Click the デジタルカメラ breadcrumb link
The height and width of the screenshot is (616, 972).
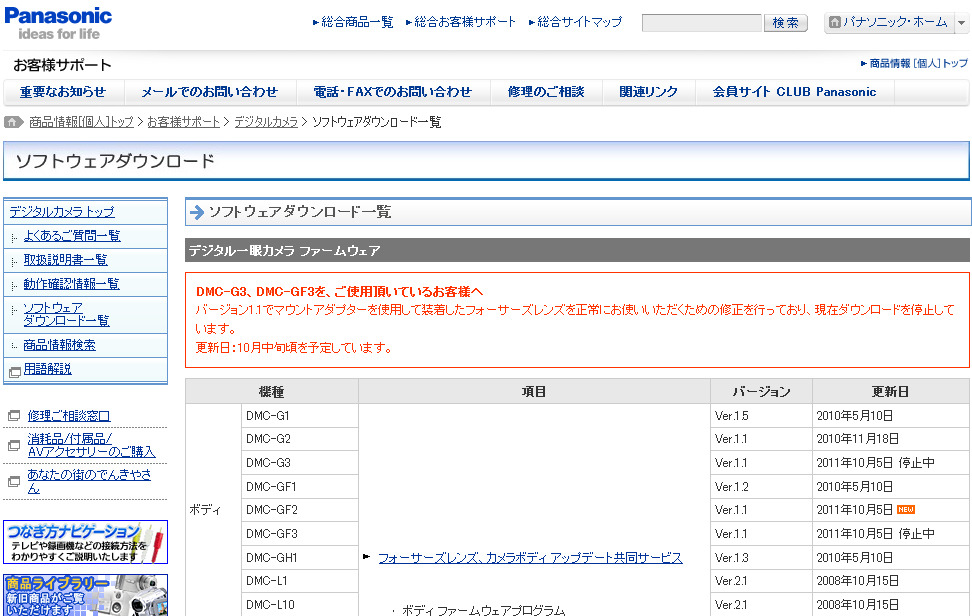(266, 122)
